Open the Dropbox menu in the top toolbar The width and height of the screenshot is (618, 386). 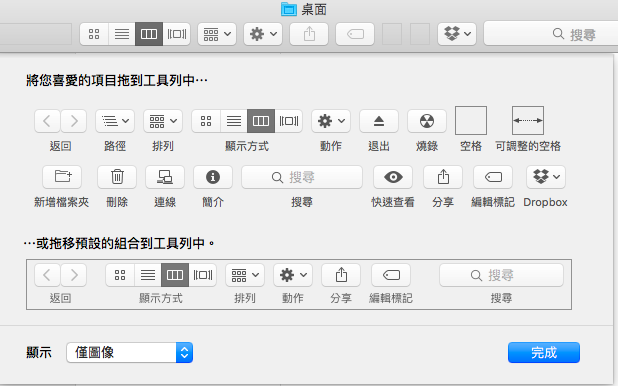point(457,34)
